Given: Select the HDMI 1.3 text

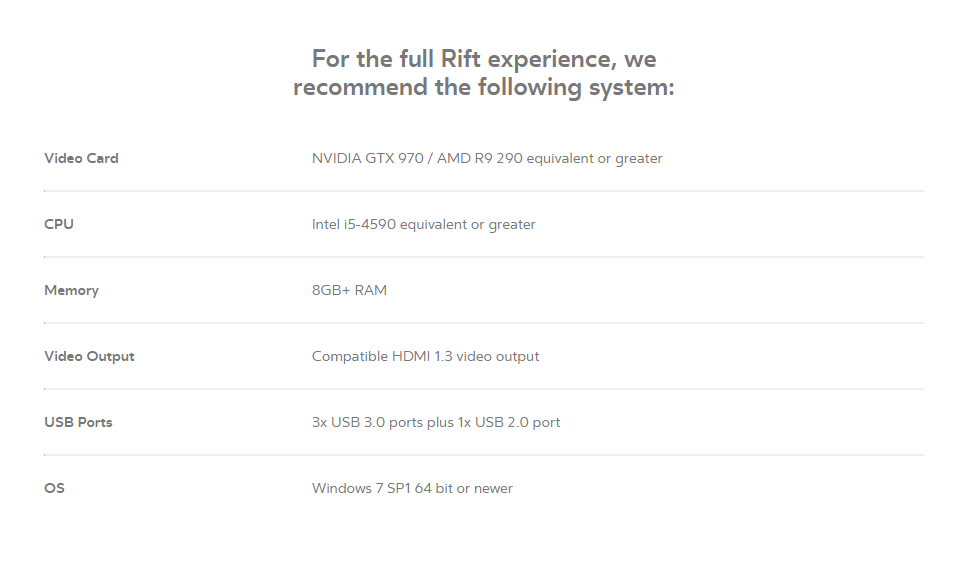Looking at the screenshot, I should 421,356.
